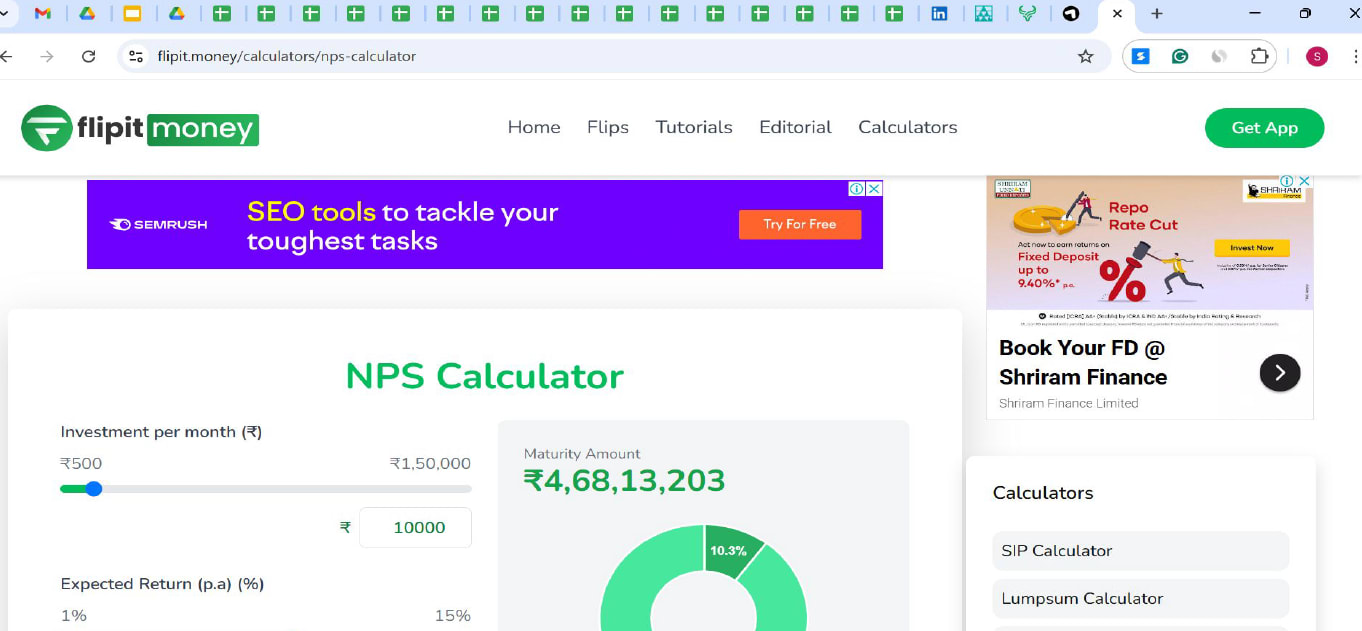Reload the NPS calculator page
This screenshot has height=631, width=1362.
(x=88, y=56)
